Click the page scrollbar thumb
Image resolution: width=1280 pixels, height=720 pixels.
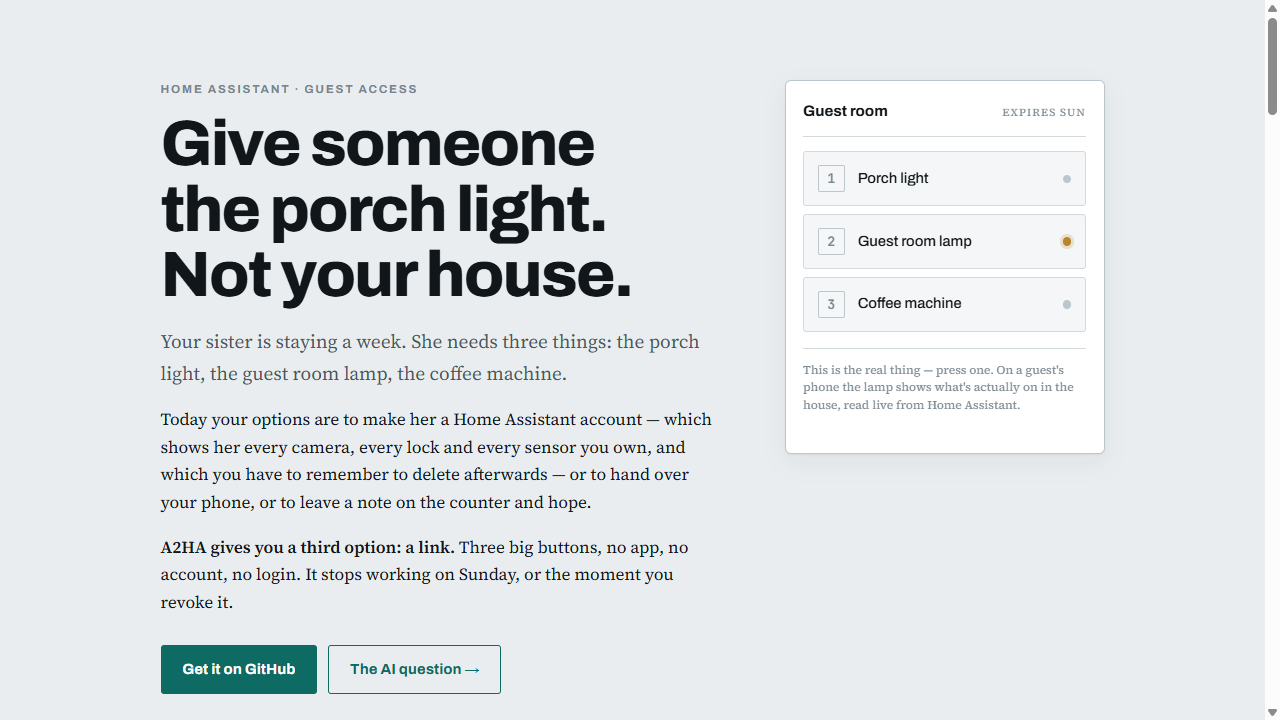point(1272,65)
